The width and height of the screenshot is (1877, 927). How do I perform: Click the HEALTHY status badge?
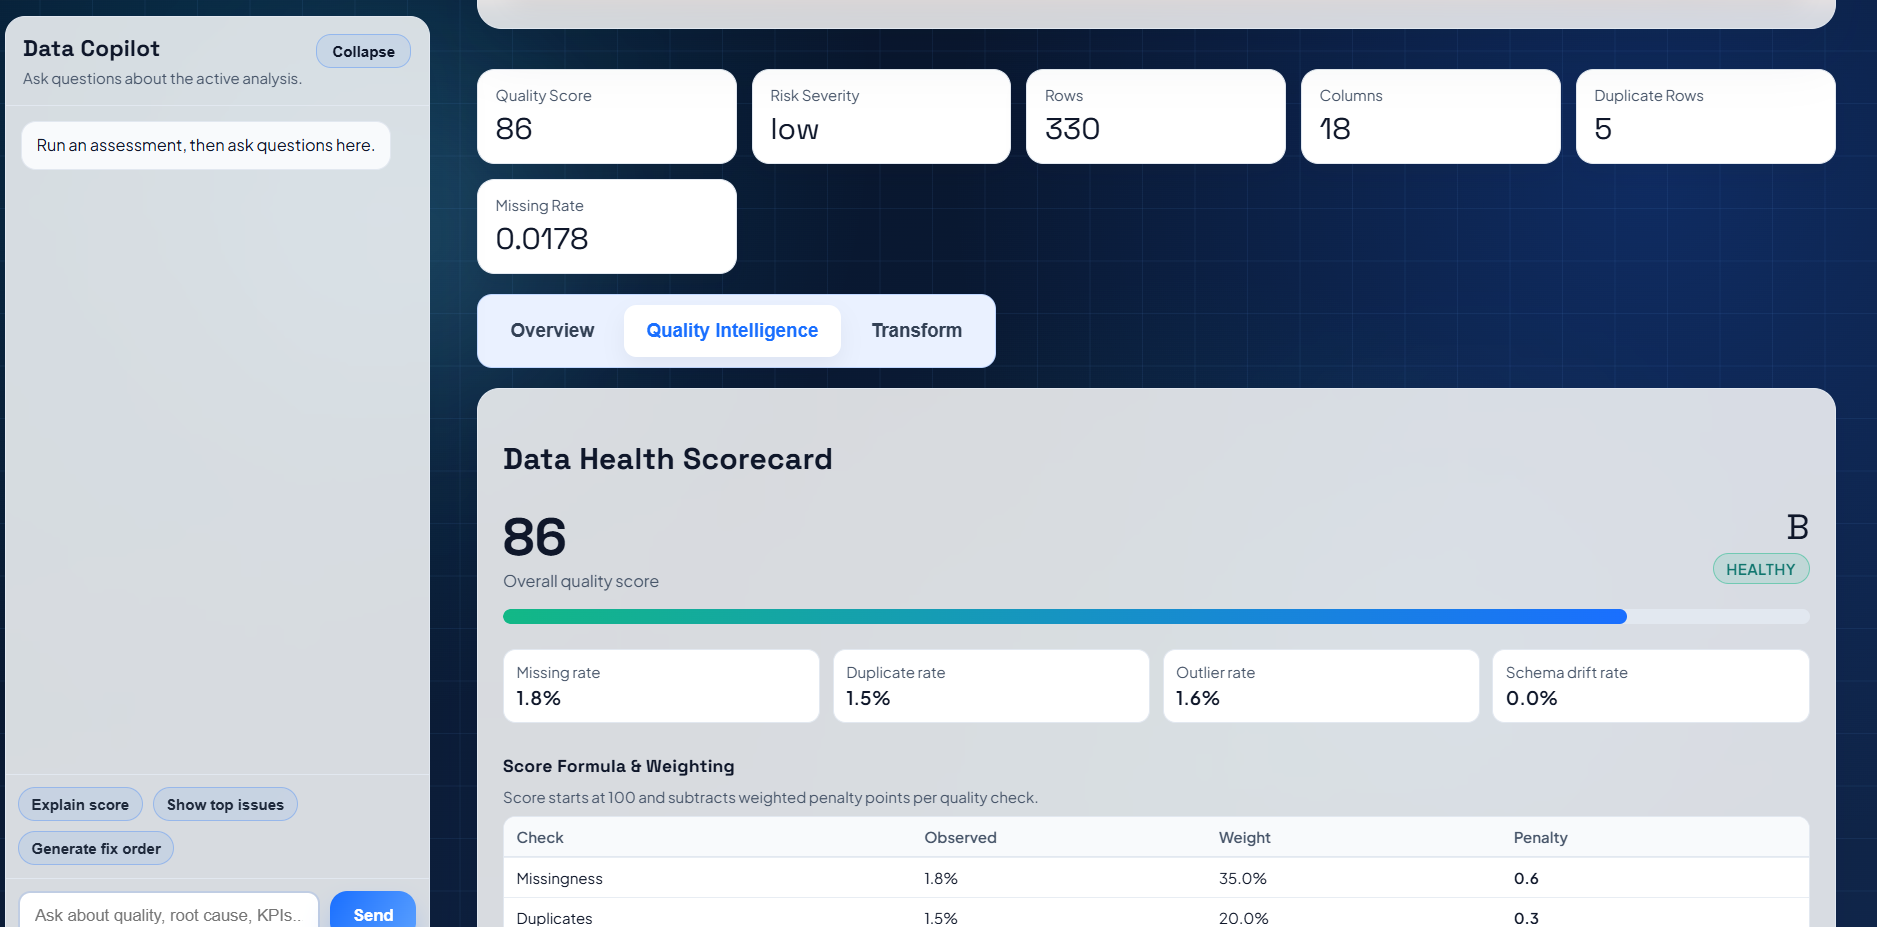1760,568
